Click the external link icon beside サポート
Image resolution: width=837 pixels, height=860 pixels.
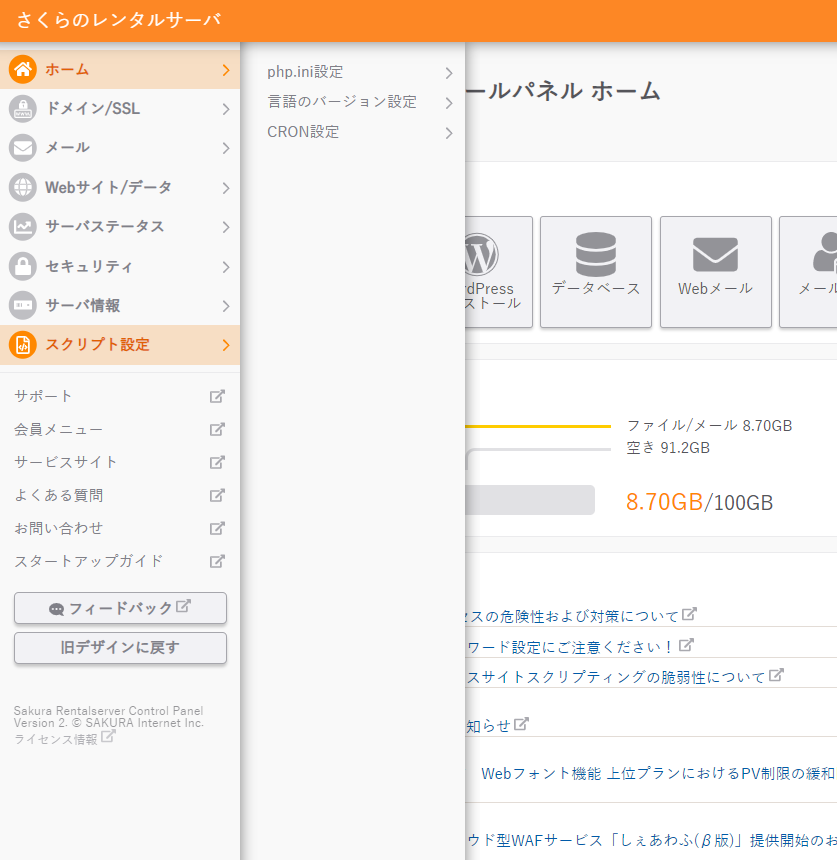[x=217, y=396]
